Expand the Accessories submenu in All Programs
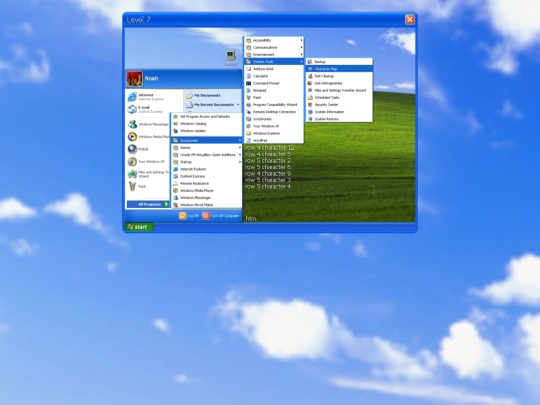 tap(207, 141)
